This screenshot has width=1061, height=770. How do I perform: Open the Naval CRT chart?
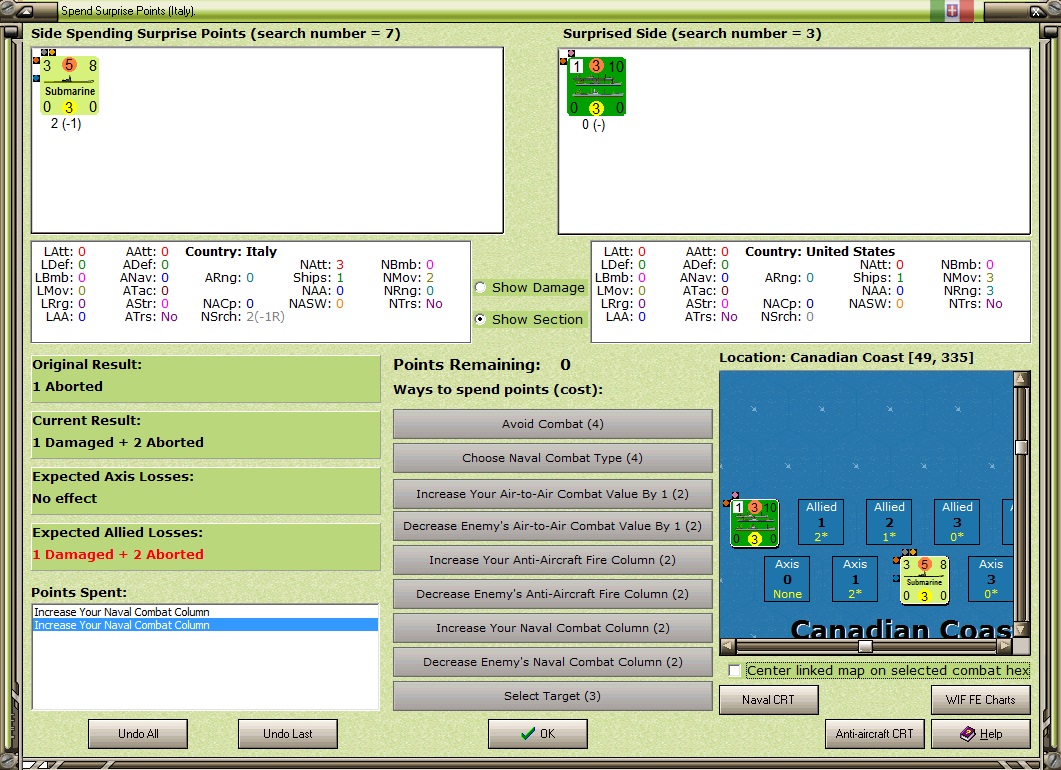point(769,700)
